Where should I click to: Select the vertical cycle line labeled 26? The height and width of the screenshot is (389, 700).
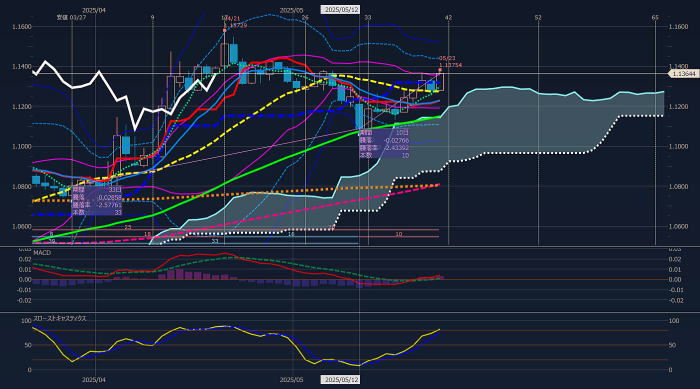click(x=305, y=130)
